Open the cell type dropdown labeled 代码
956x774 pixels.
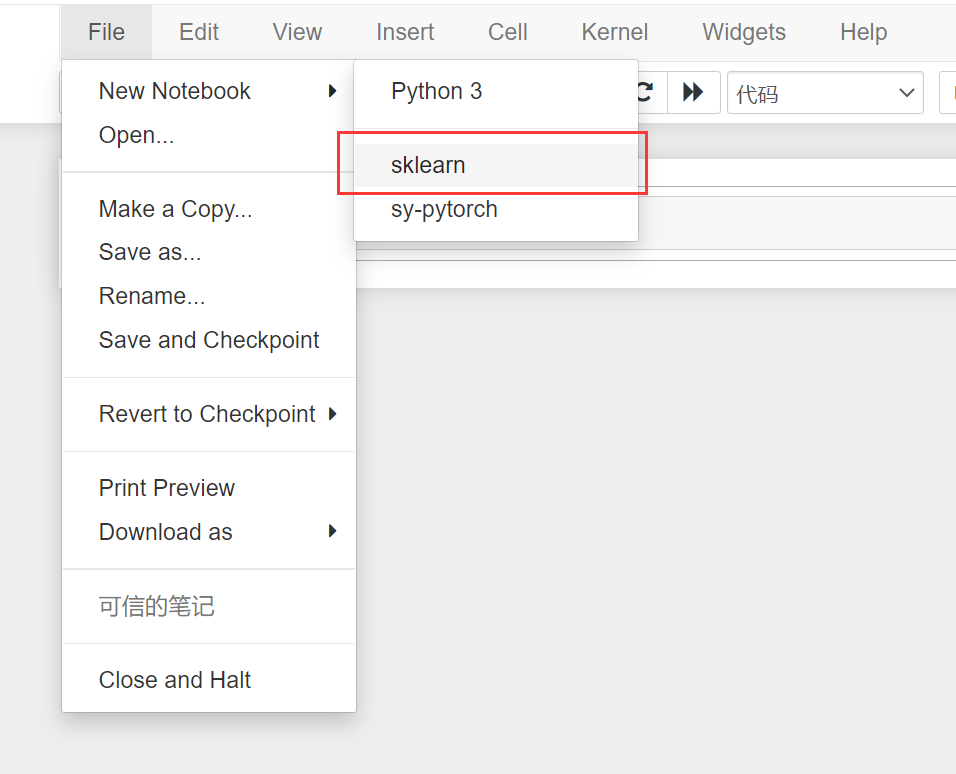click(x=824, y=92)
